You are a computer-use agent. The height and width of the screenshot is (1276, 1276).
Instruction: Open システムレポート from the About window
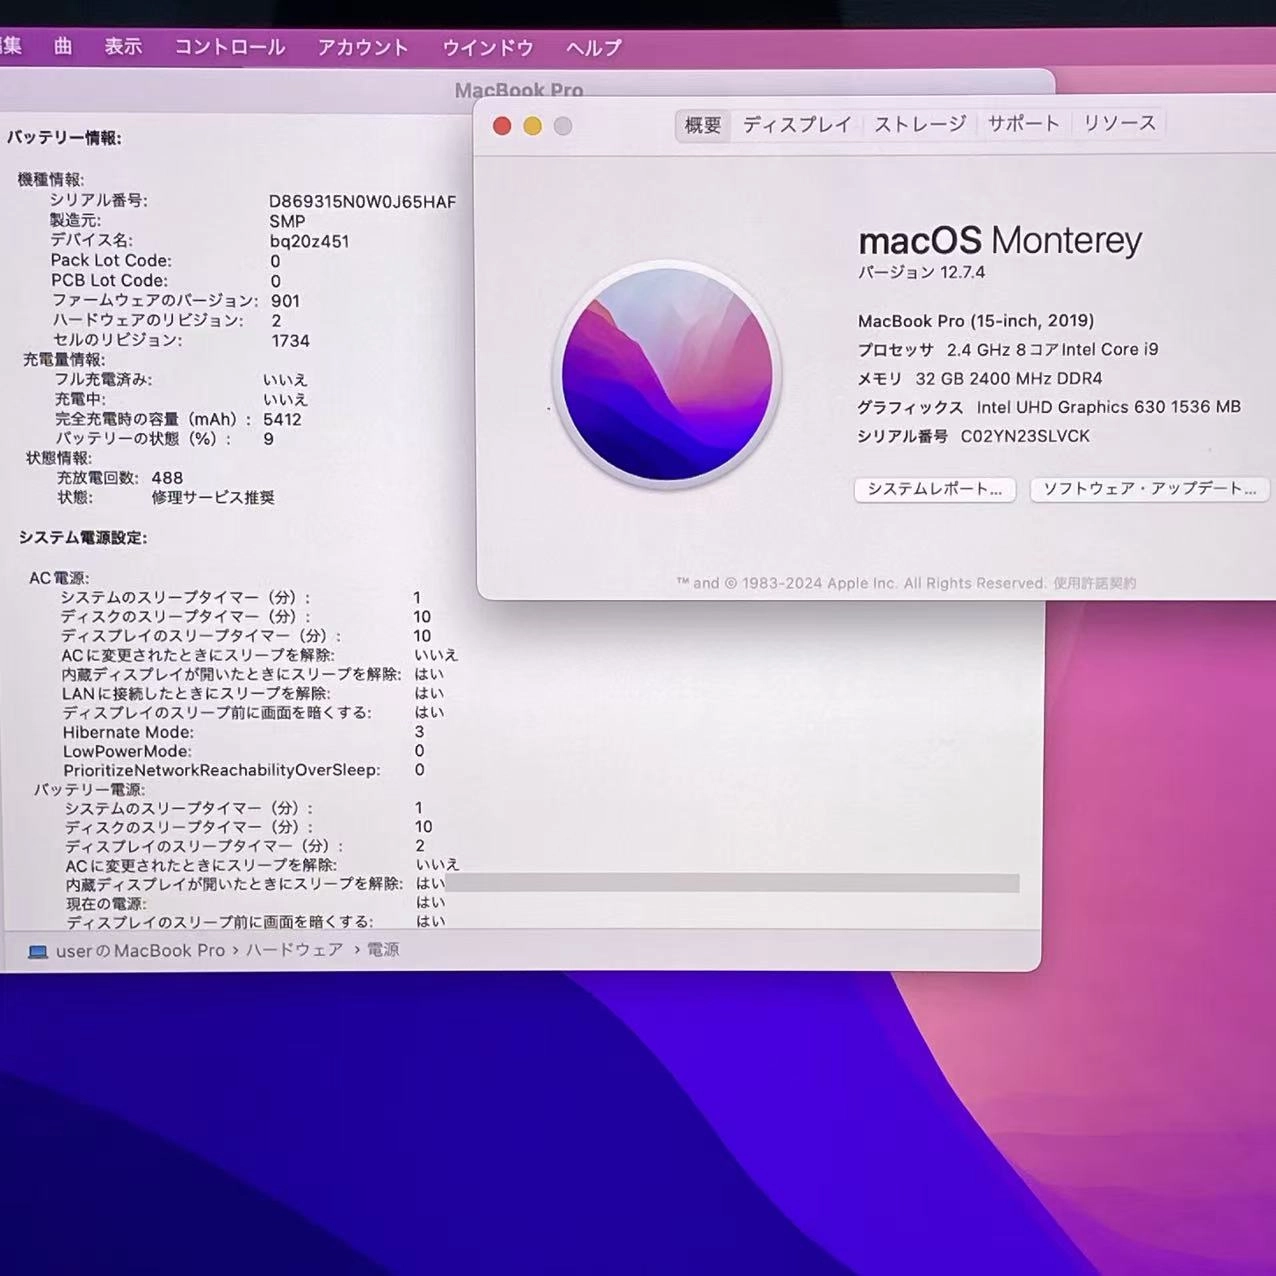point(934,489)
